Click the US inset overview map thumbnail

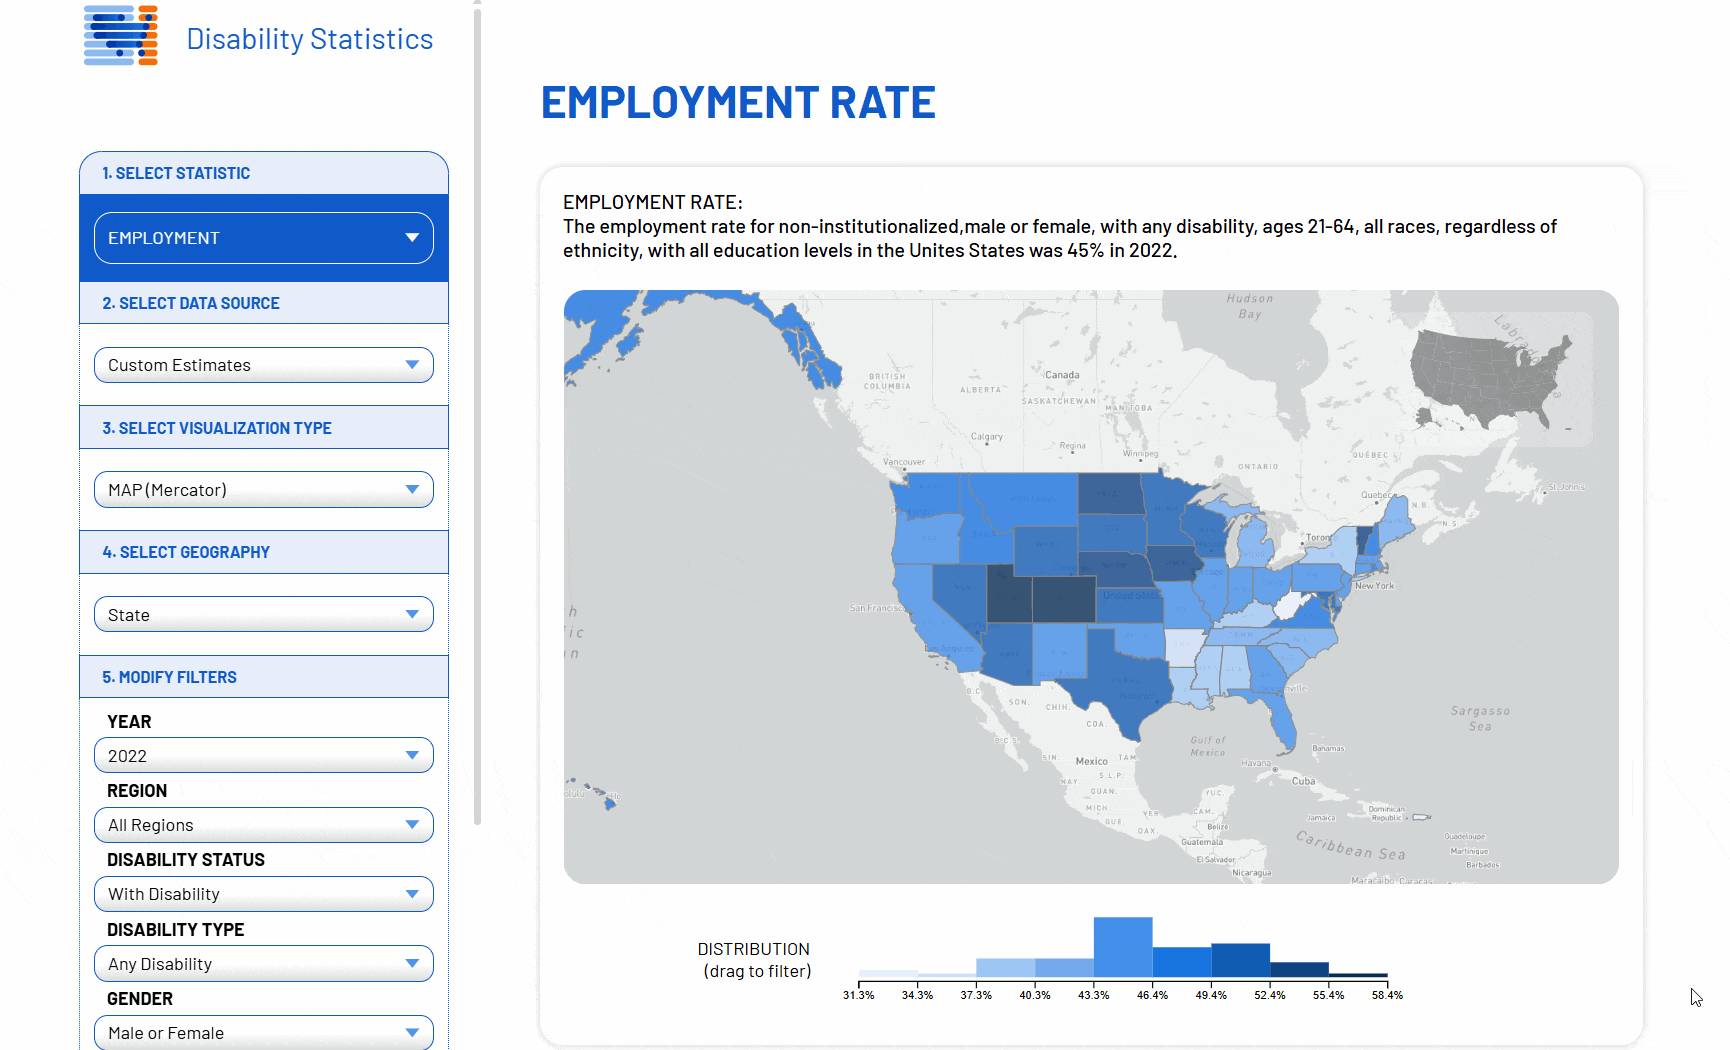(x=1490, y=378)
